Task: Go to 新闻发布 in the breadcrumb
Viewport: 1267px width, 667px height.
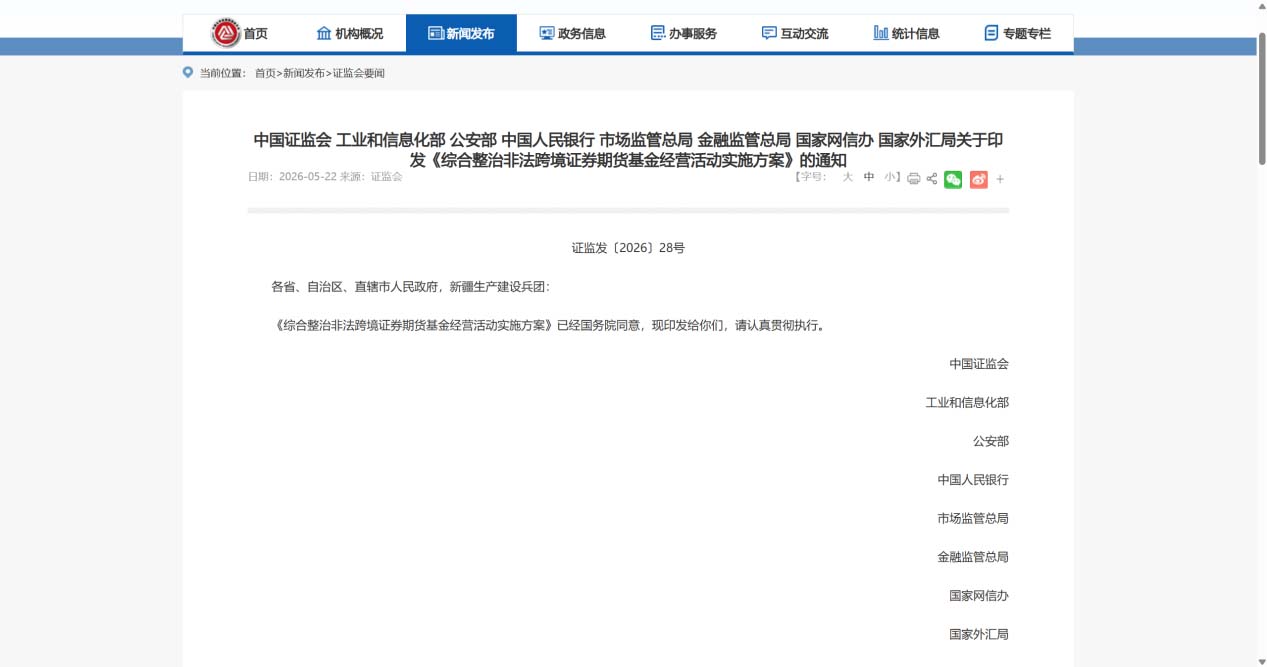Action: pyautogui.click(x=304, y=74)
